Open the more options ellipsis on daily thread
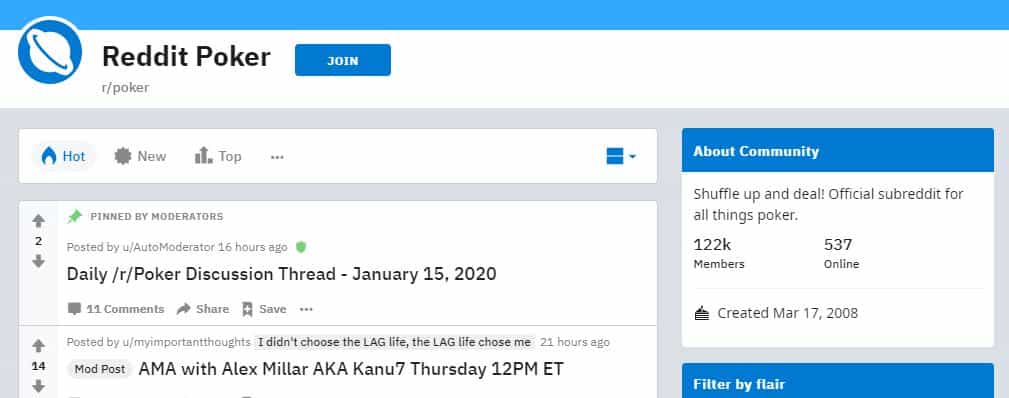 306,309
